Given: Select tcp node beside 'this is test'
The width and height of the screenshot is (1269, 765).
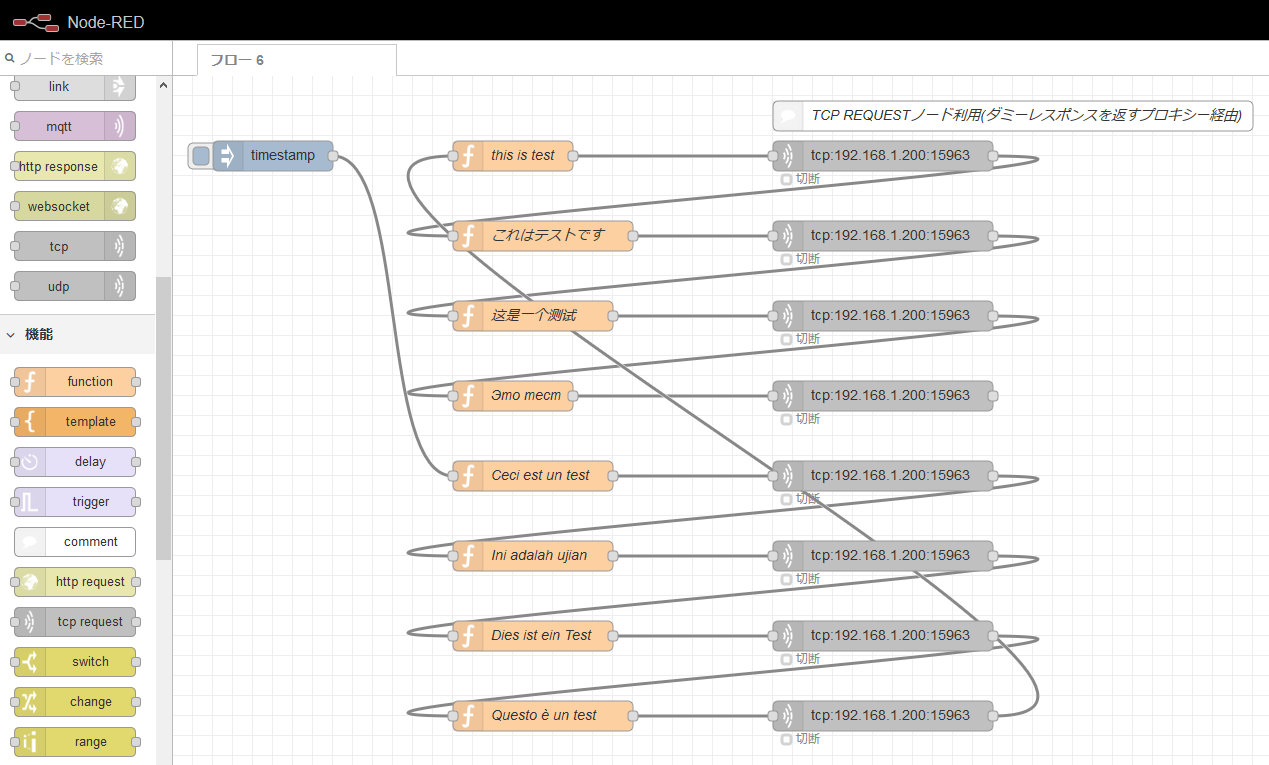Looking at the screenshot, I should 883,156.
